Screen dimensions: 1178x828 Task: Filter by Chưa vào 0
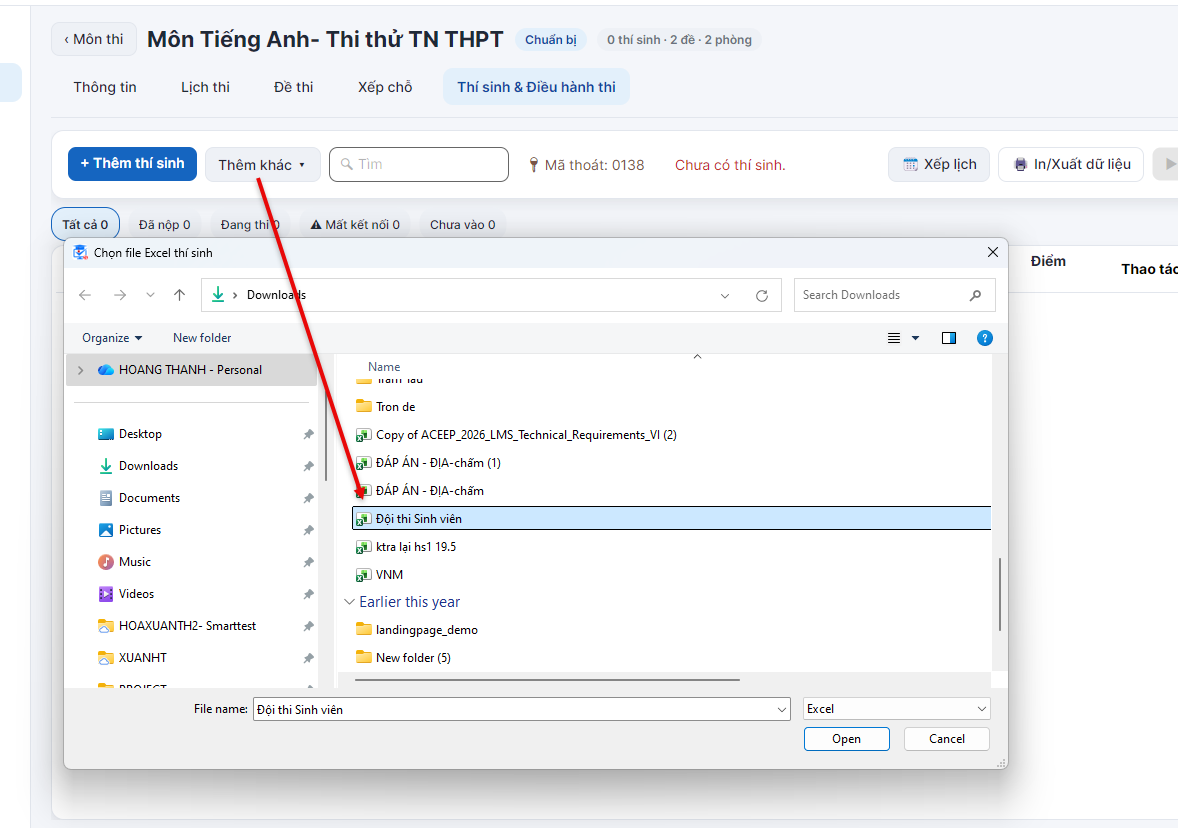pyautogui.click(x=463, y=225)
